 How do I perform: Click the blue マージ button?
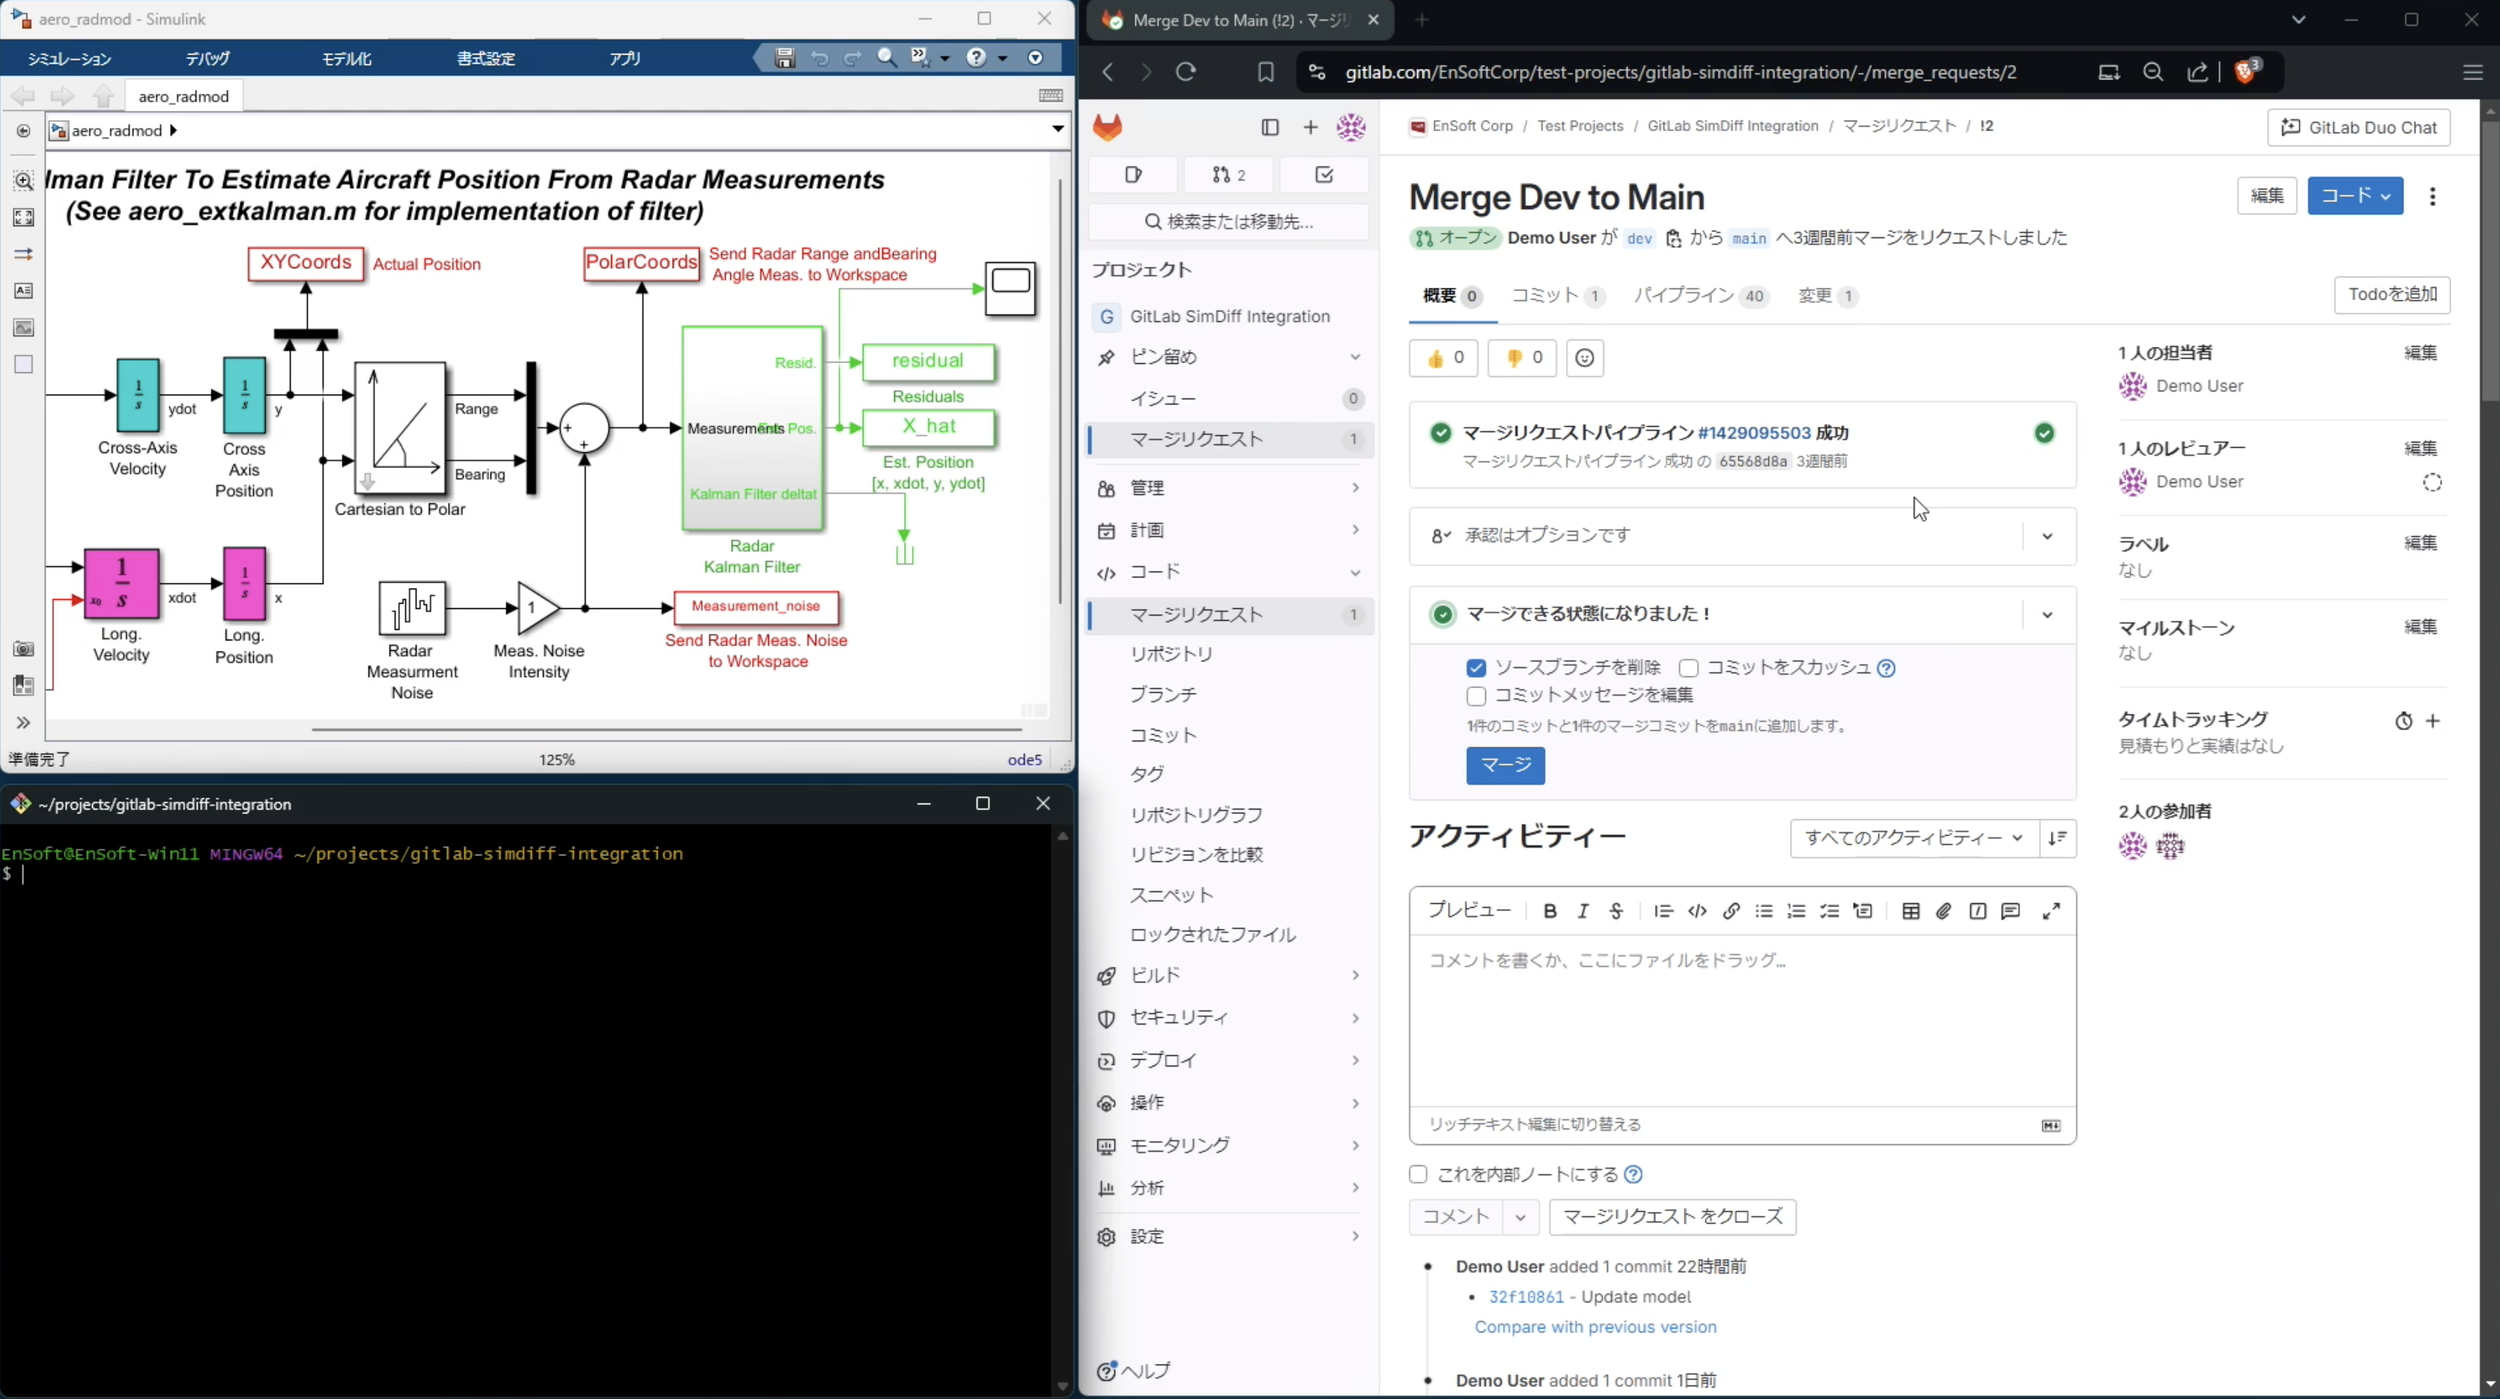(x=1505, y=765)
